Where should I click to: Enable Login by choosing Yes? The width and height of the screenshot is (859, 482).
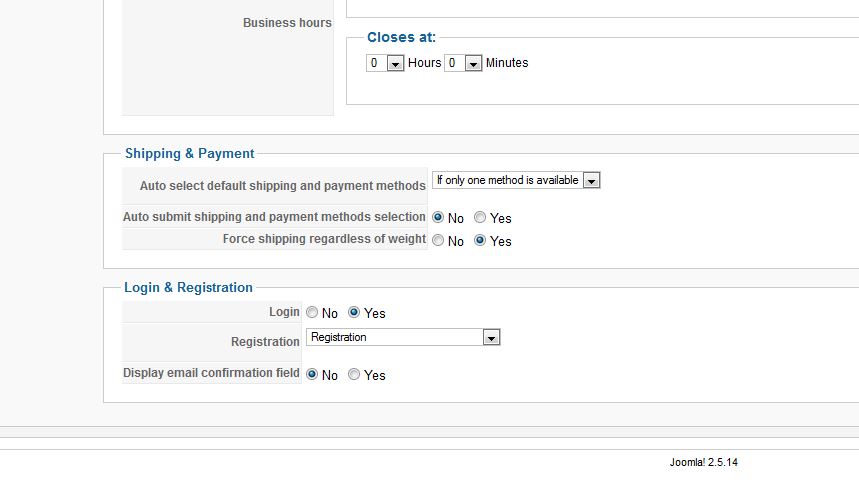click(x=354, y=312)
